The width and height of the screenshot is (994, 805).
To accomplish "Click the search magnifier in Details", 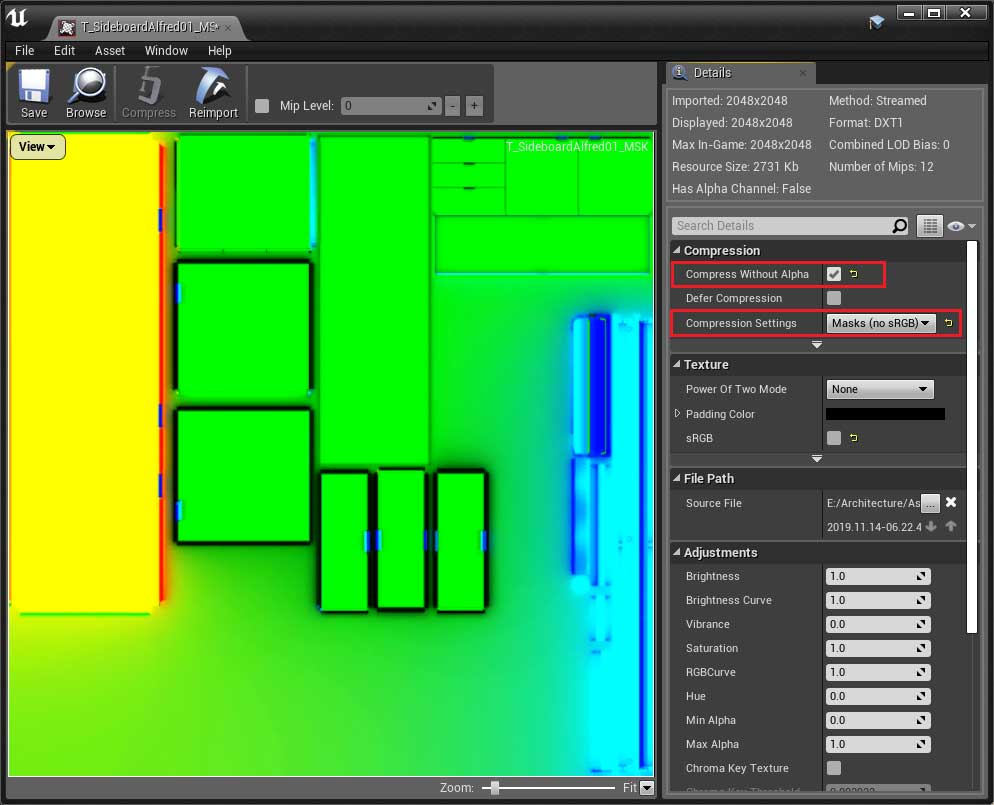I will pyautogui.click(x=900, y=226).
